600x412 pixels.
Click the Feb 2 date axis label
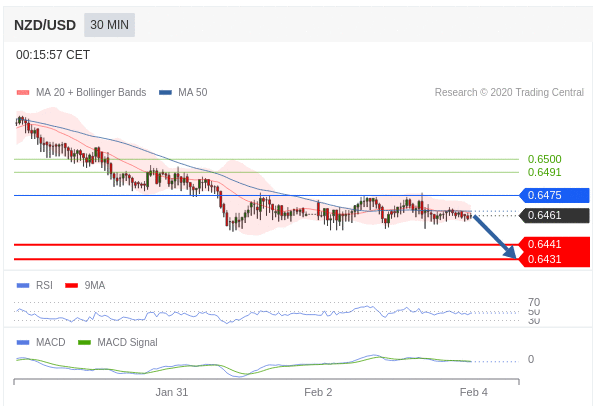pyautogui.click(x=318, y=392)
